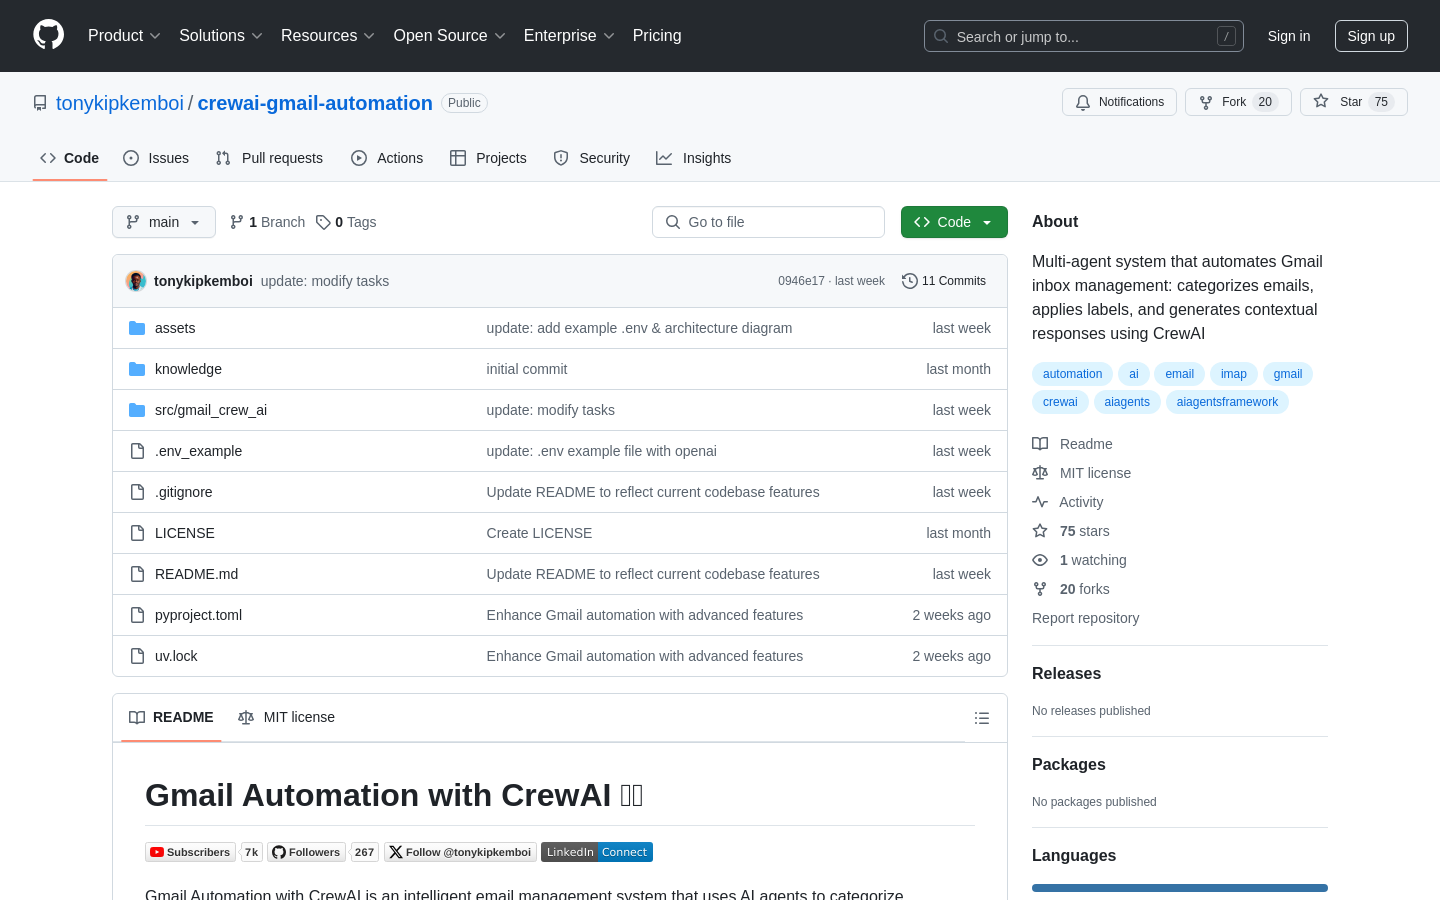Open the GitHub home logo
This screenshot has height=900, width=1440.
click(48, 35)
